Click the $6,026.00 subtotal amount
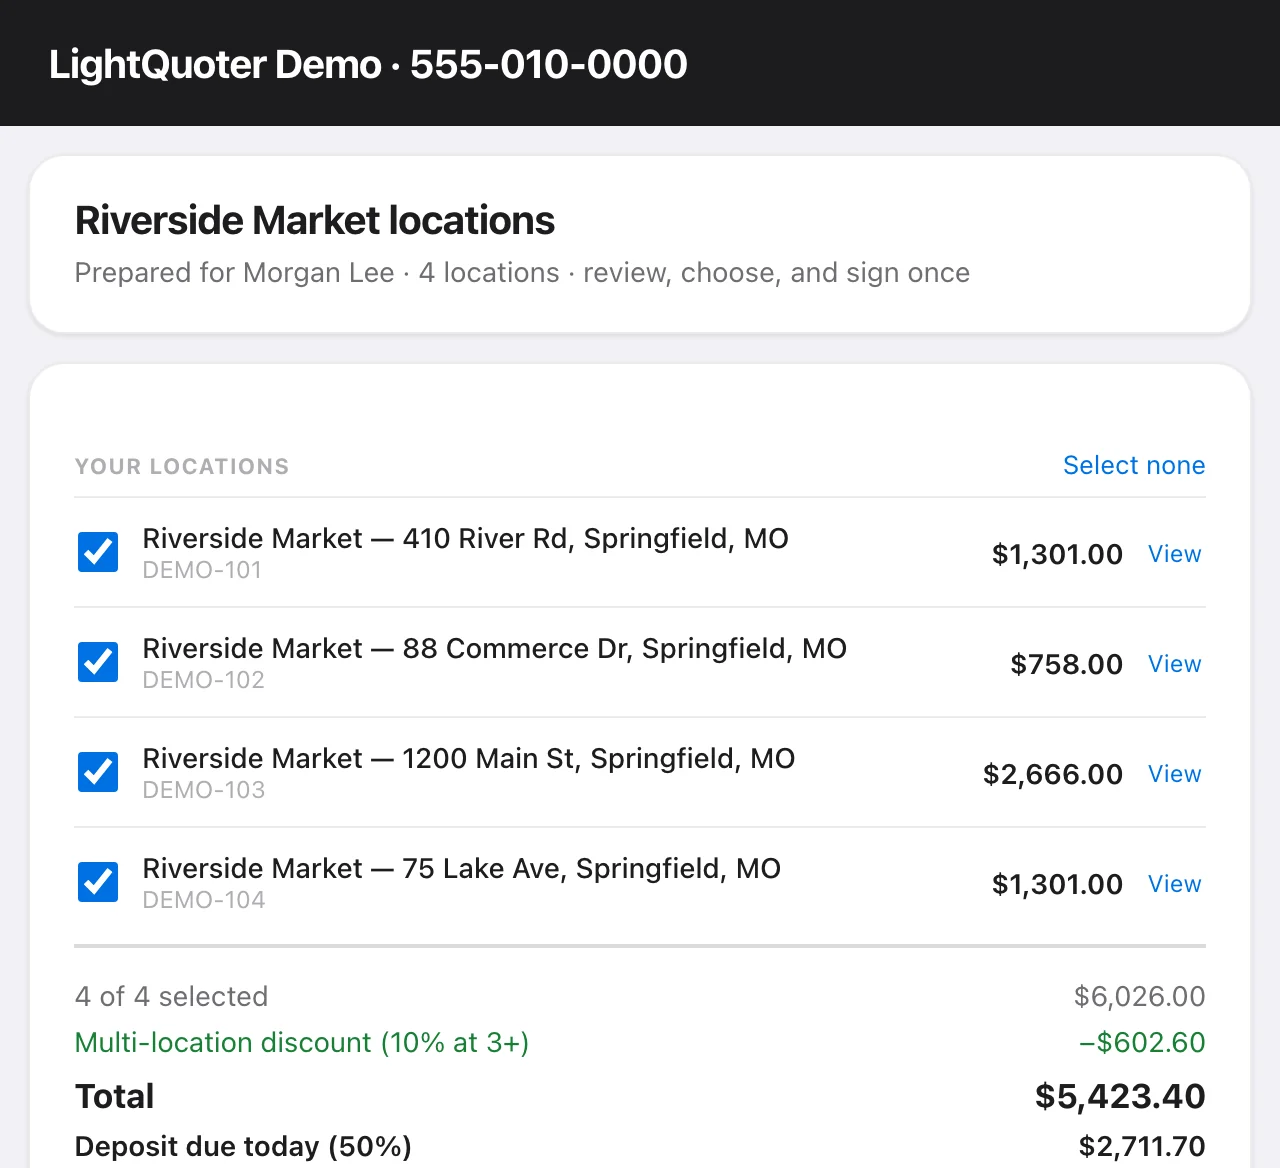 click(1140, 996)
